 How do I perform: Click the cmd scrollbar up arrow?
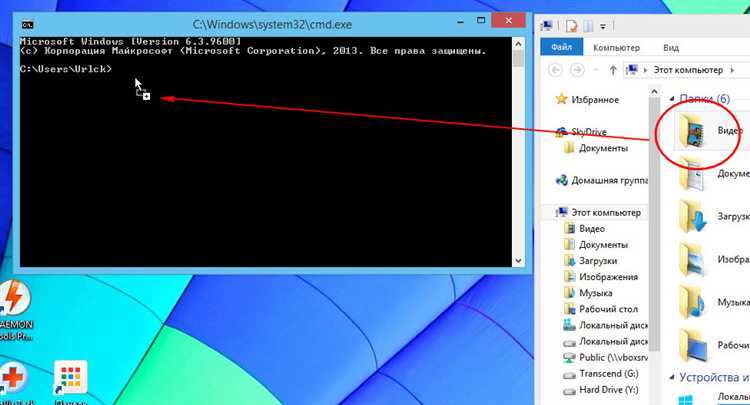point(518,44)
